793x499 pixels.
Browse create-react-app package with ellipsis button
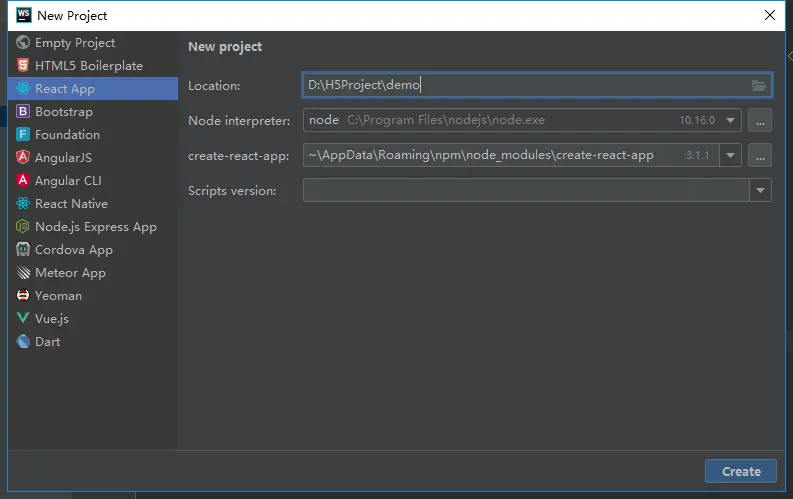(760, 155)
